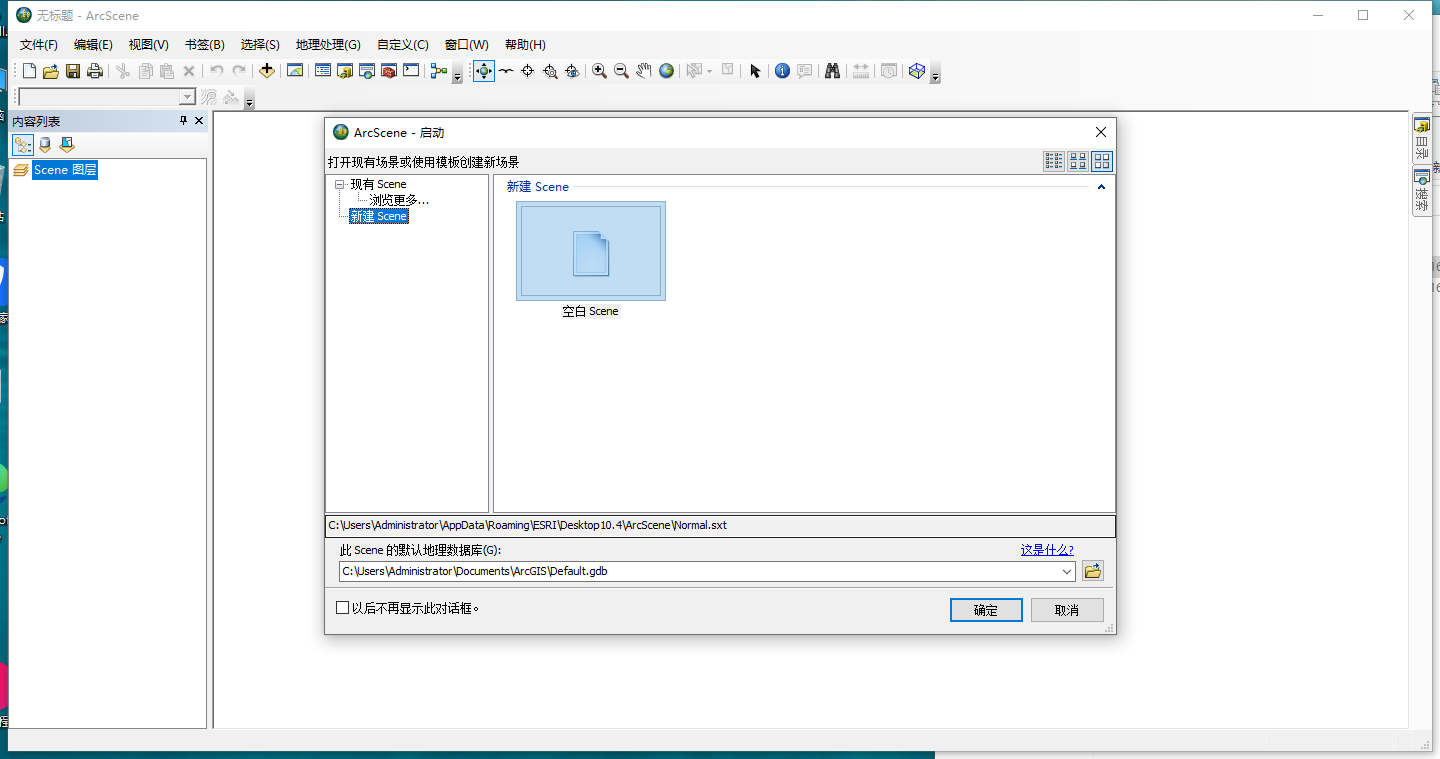
Task: Select the Pan hand tool
Action: click(644, 71)
